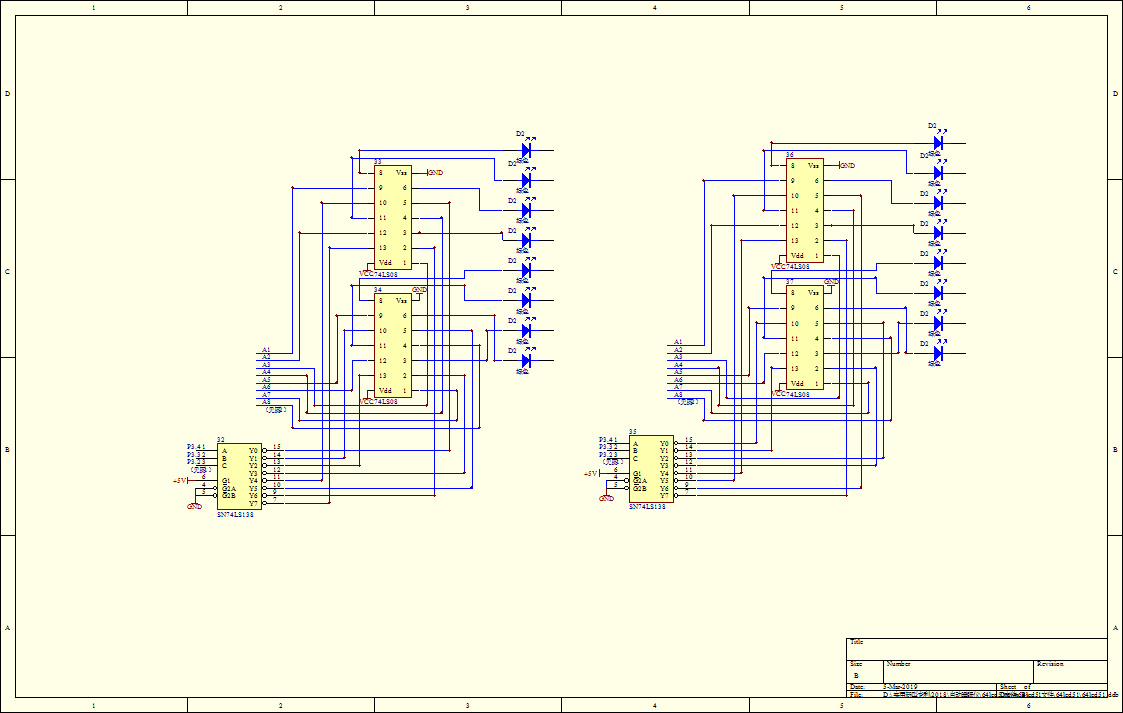Click the Revision field in the title block
1123x713 pixels.
point(1050,664)
